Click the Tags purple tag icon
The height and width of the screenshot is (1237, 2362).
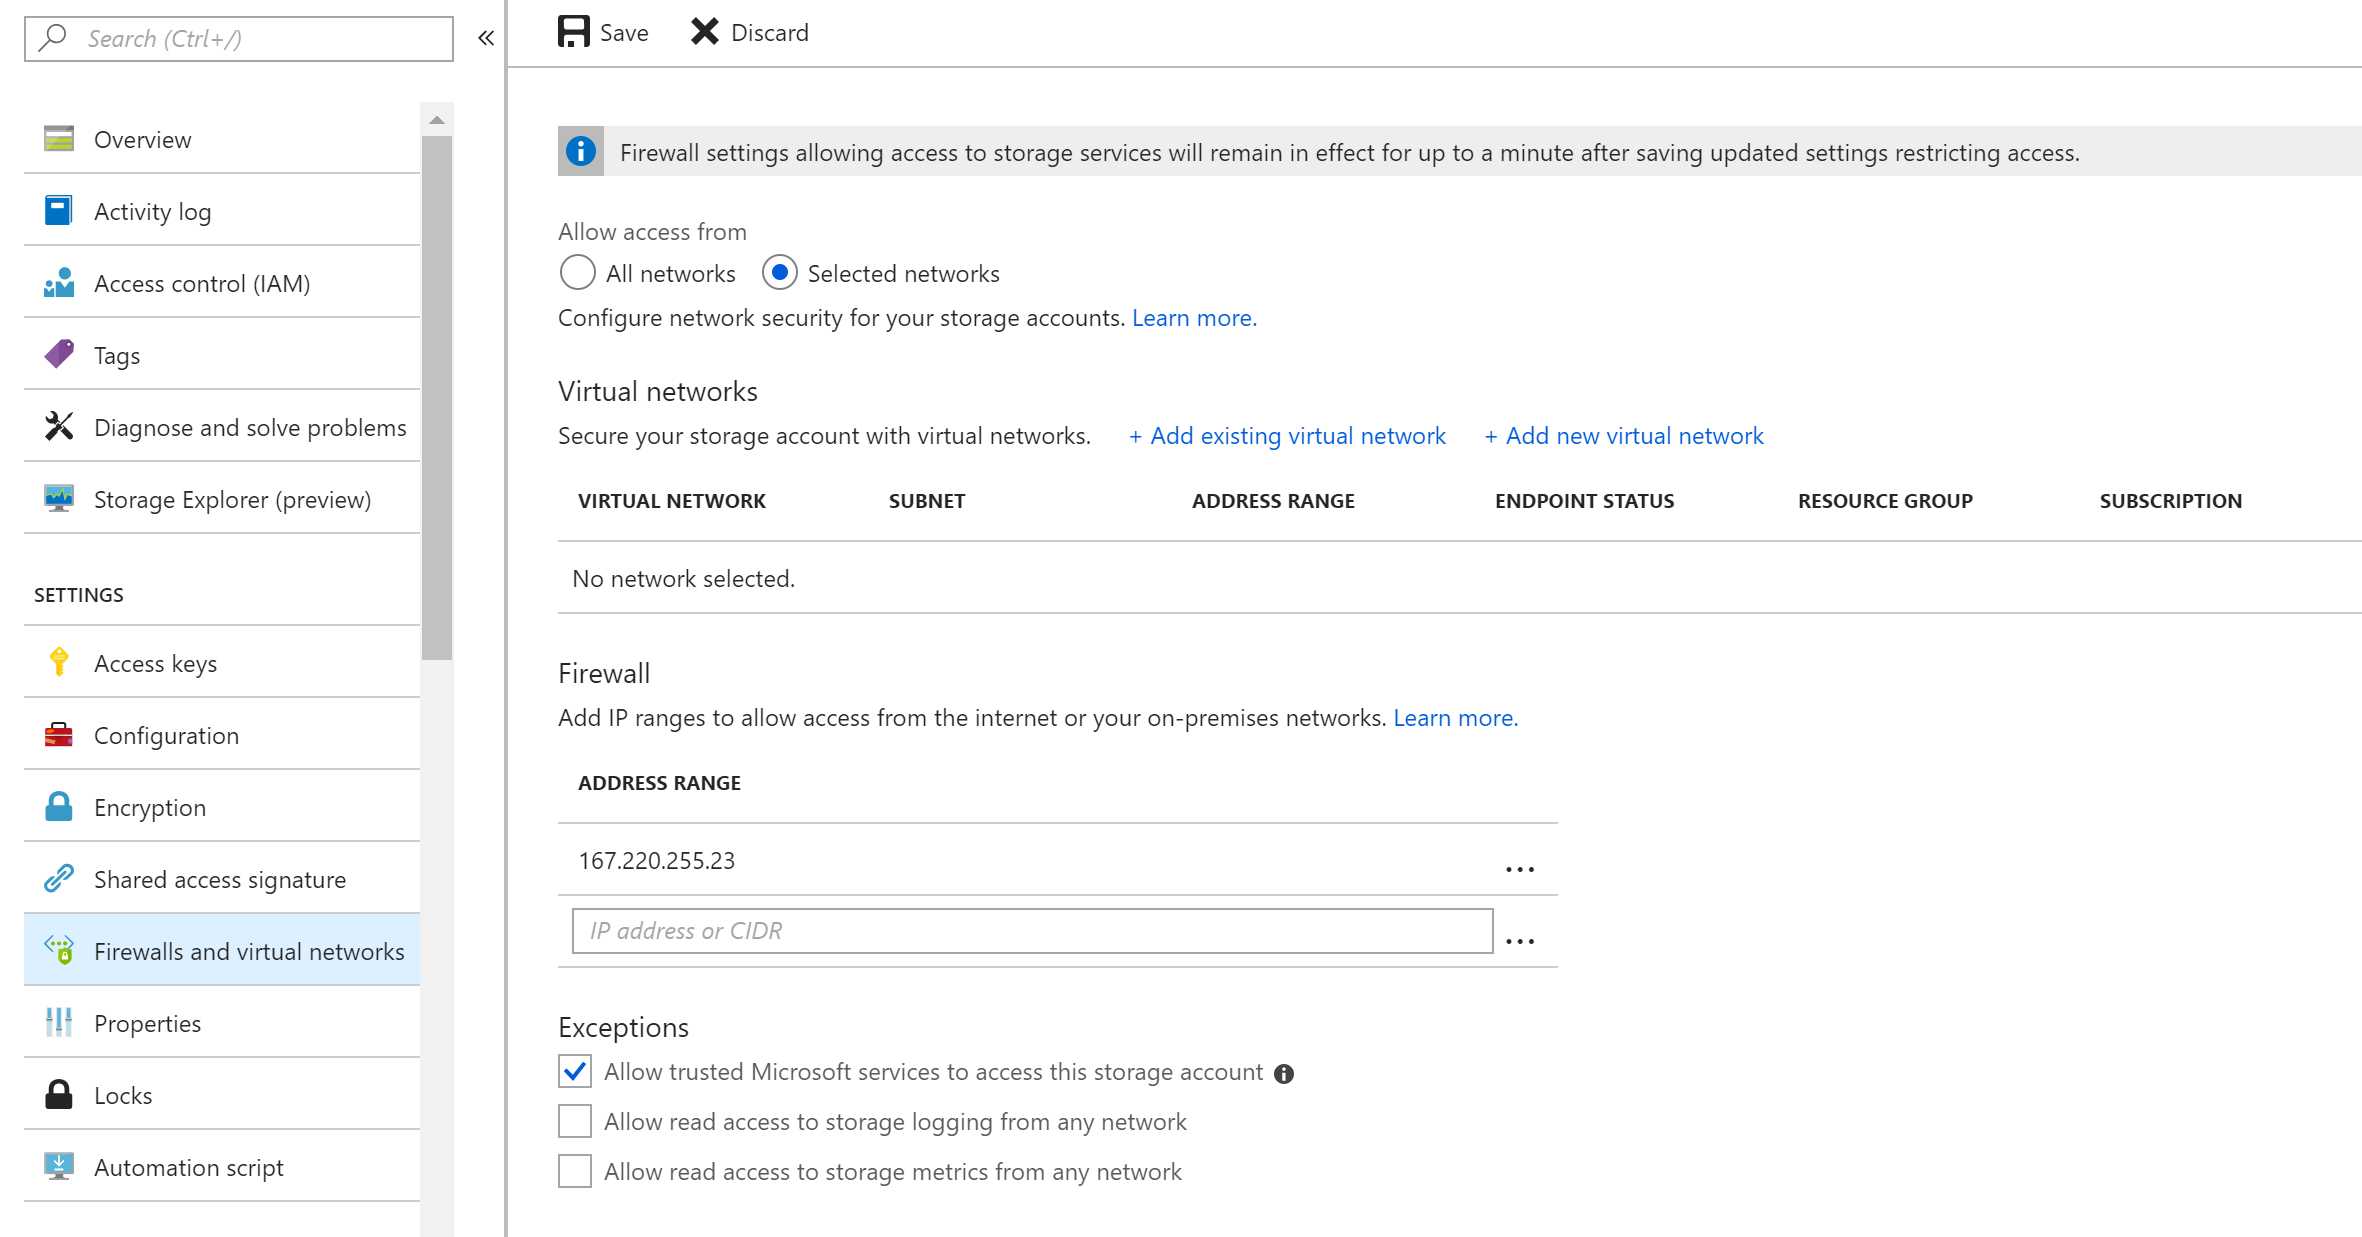point(59,354)
